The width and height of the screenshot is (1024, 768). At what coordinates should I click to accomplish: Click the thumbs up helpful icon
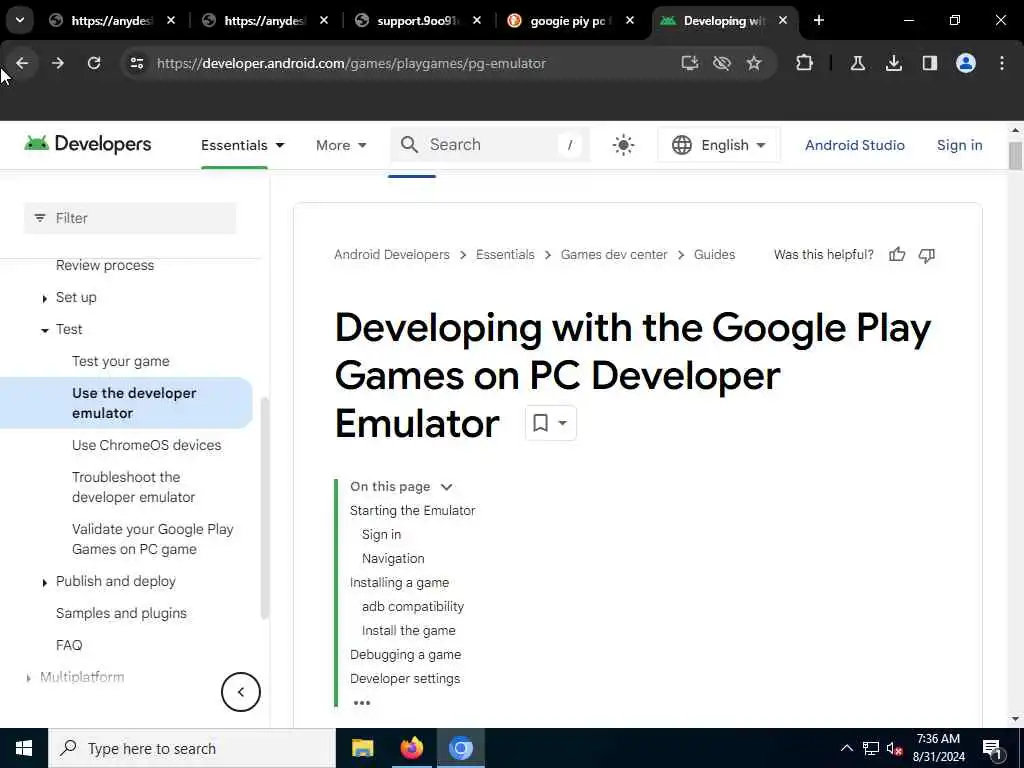coord(897,255)
